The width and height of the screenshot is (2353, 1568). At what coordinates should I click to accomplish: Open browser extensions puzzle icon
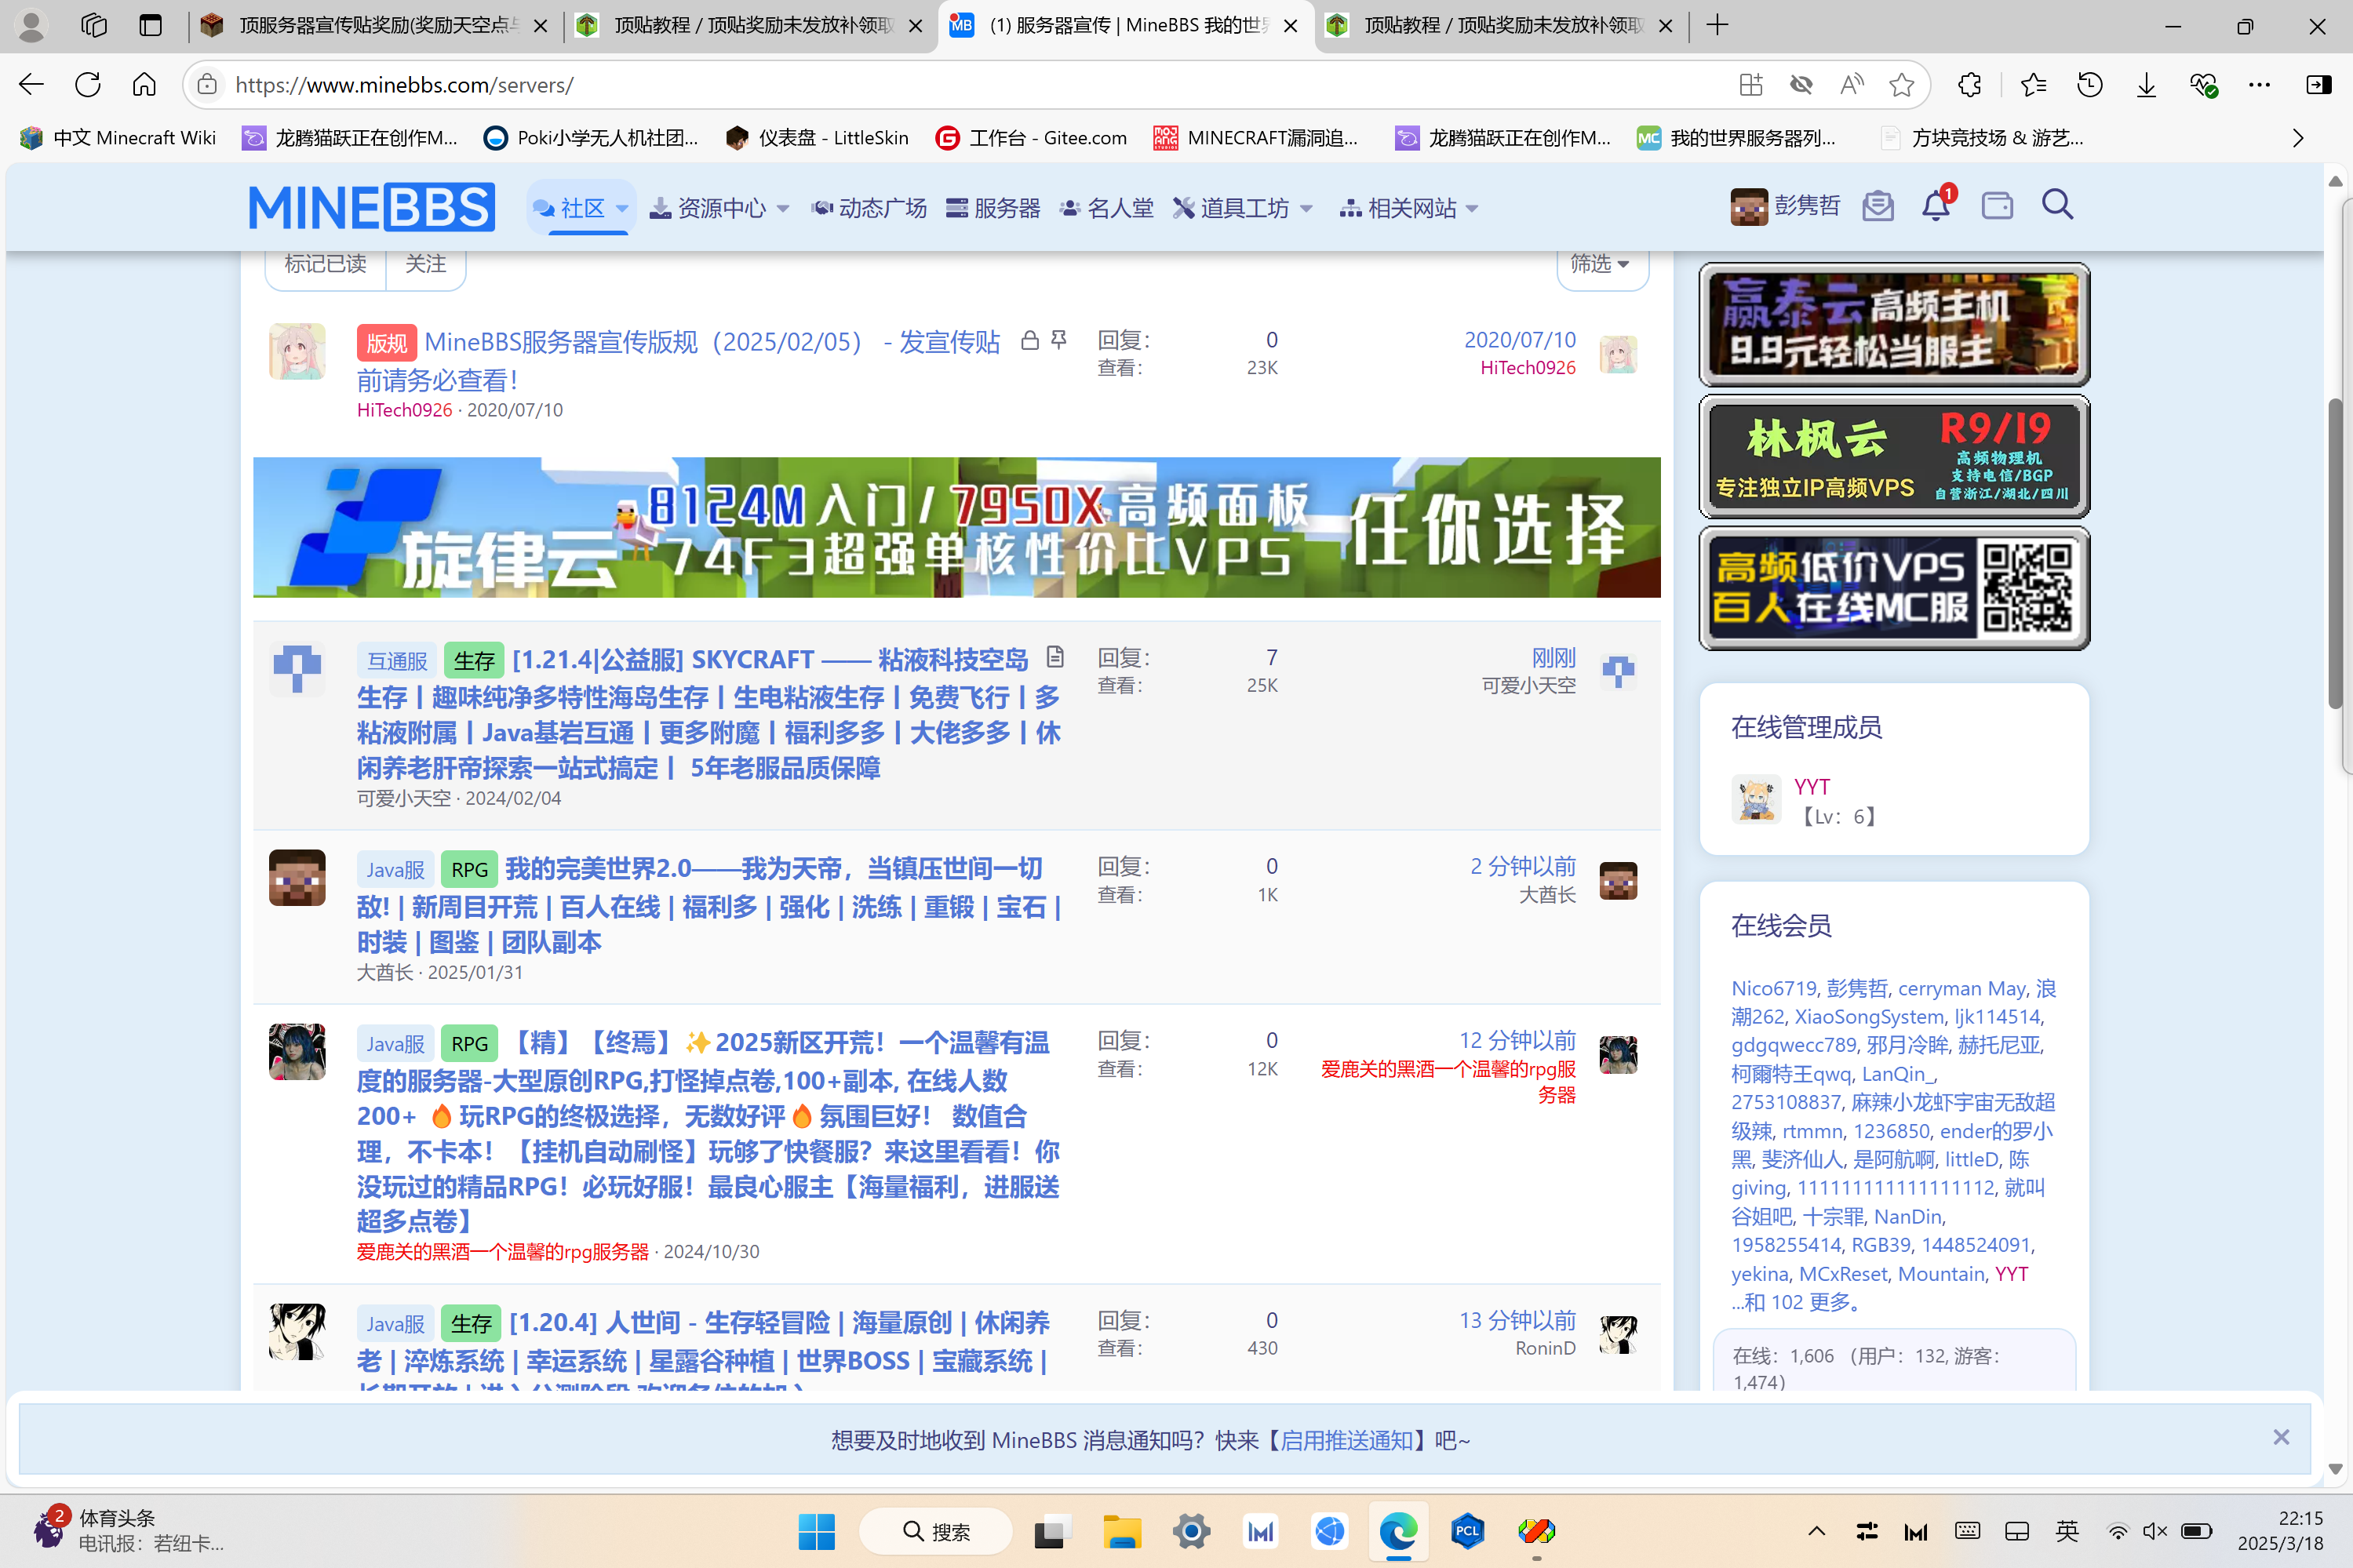[1969, 85]
